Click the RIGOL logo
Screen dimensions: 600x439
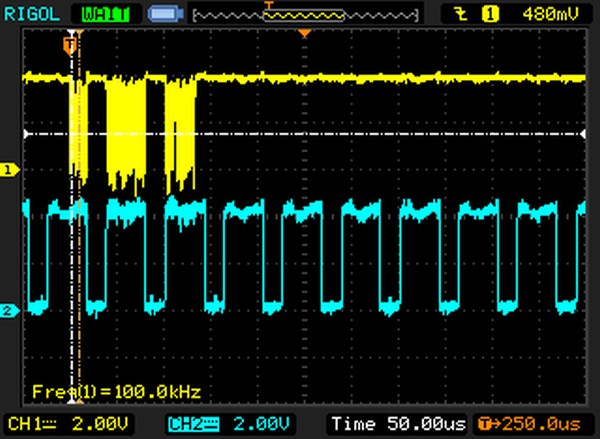pyautogui.click(x=33, y=14)
